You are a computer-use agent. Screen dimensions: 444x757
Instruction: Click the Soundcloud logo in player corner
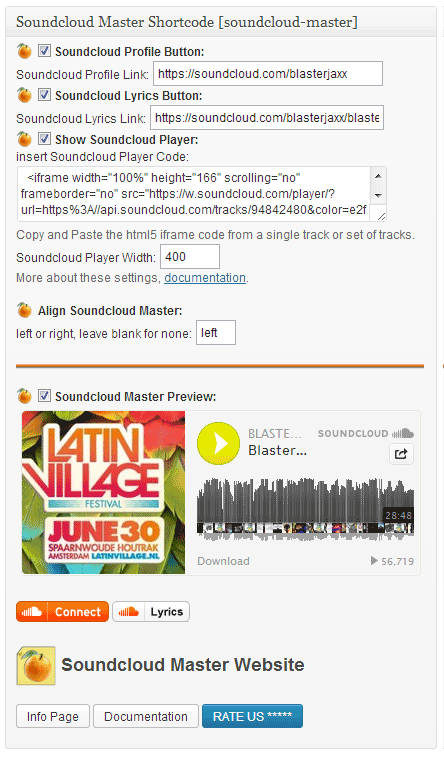(365, 433)
